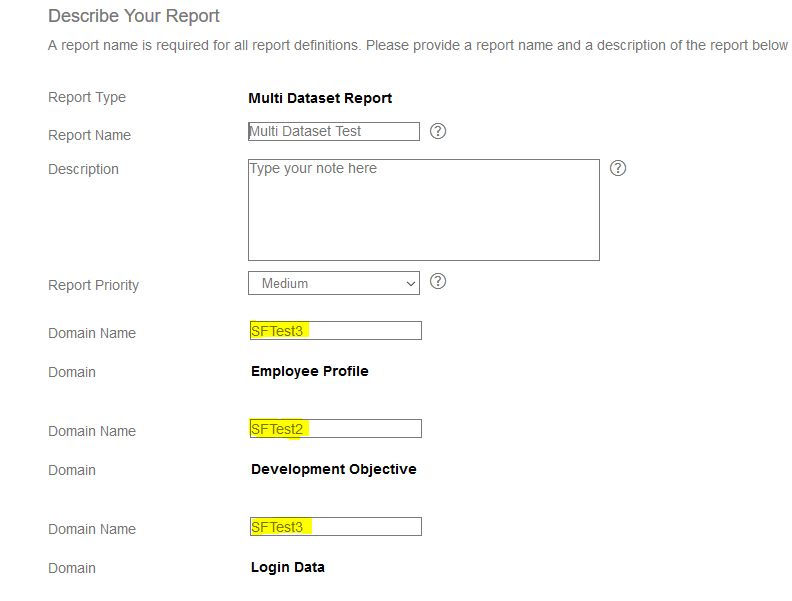This screenshot has width=792, height=601.
Task: Click the Employee Profile domain value
Action: pos(310,371)
